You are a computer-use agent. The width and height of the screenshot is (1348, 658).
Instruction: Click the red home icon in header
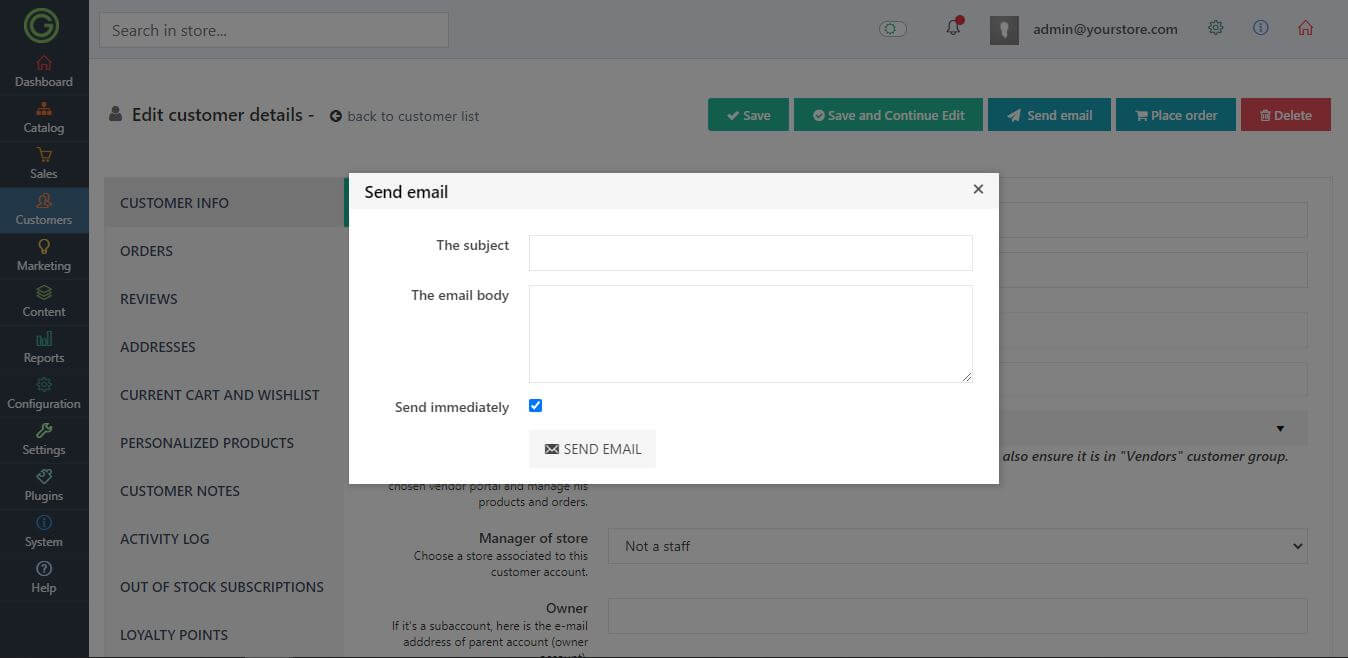[1305, 28]
